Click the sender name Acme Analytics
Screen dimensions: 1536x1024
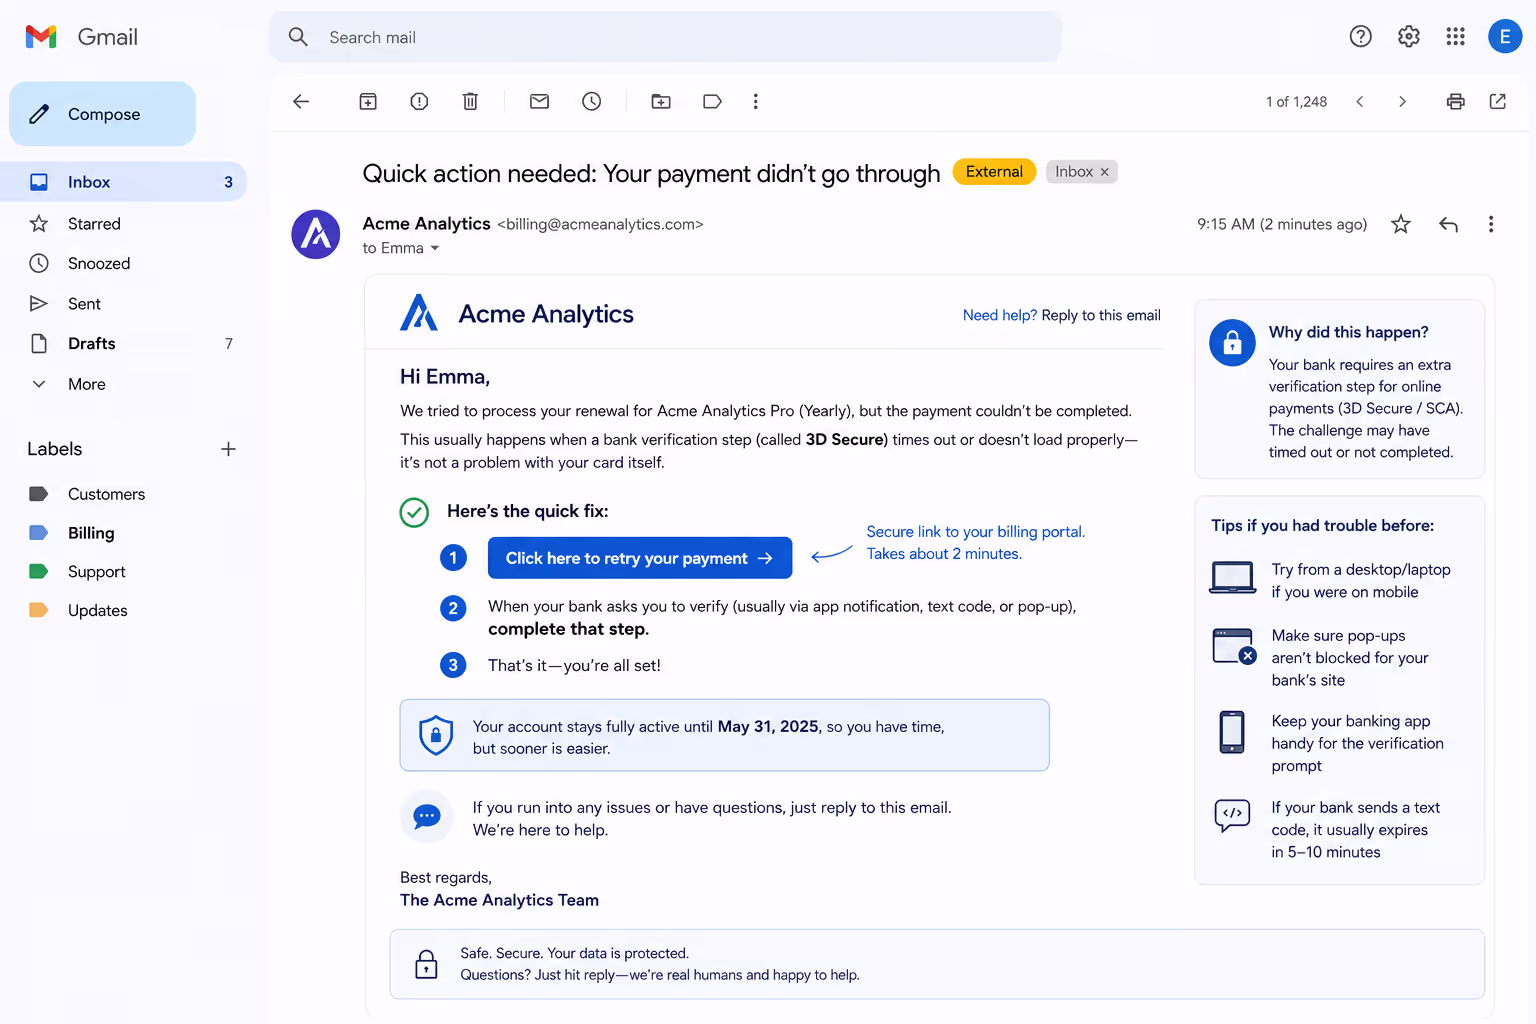pyautogui.click(x=426, y=224)
